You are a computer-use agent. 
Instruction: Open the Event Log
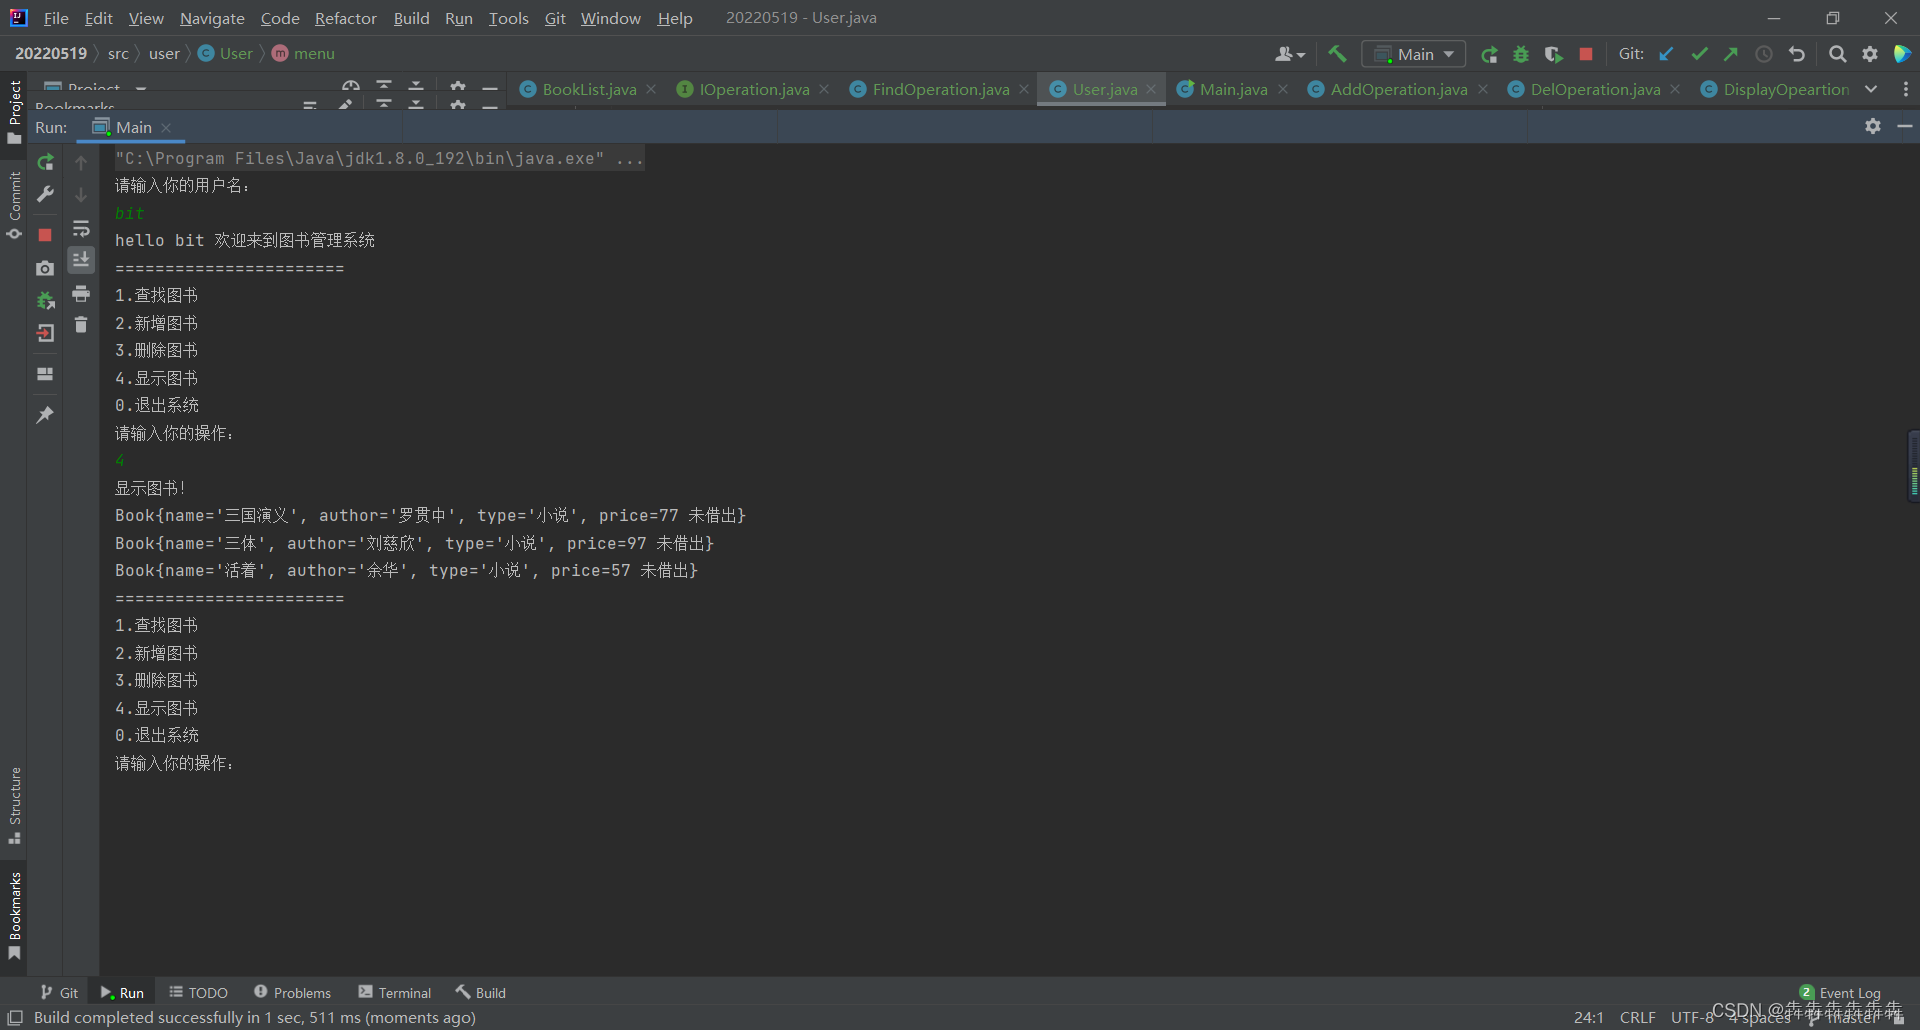pos(1840,992)
